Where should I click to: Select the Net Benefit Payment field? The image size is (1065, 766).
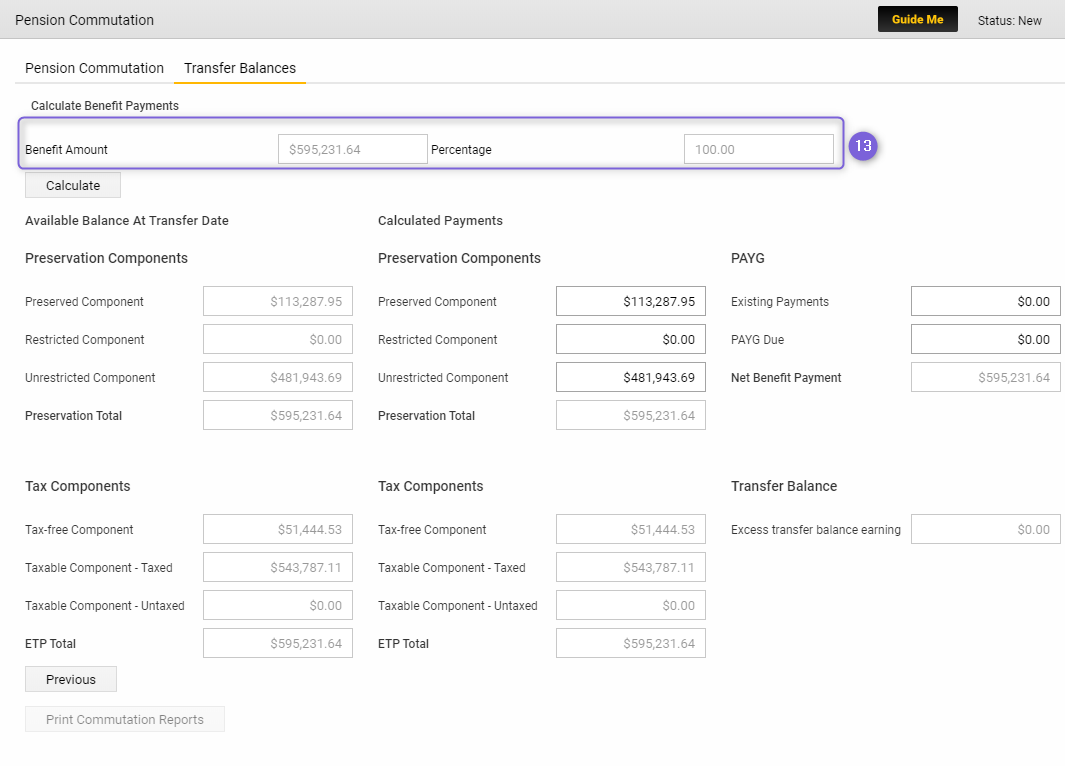(x=986, y=378)
